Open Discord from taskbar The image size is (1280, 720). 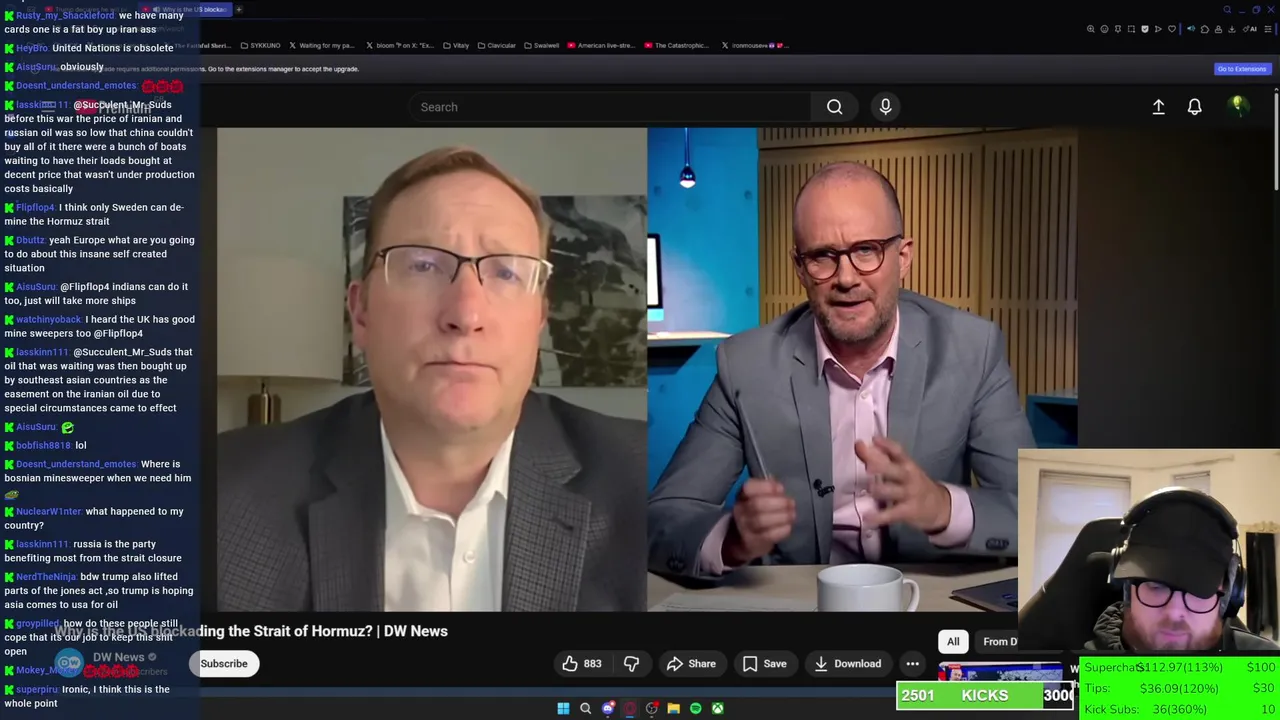(607, 708)
